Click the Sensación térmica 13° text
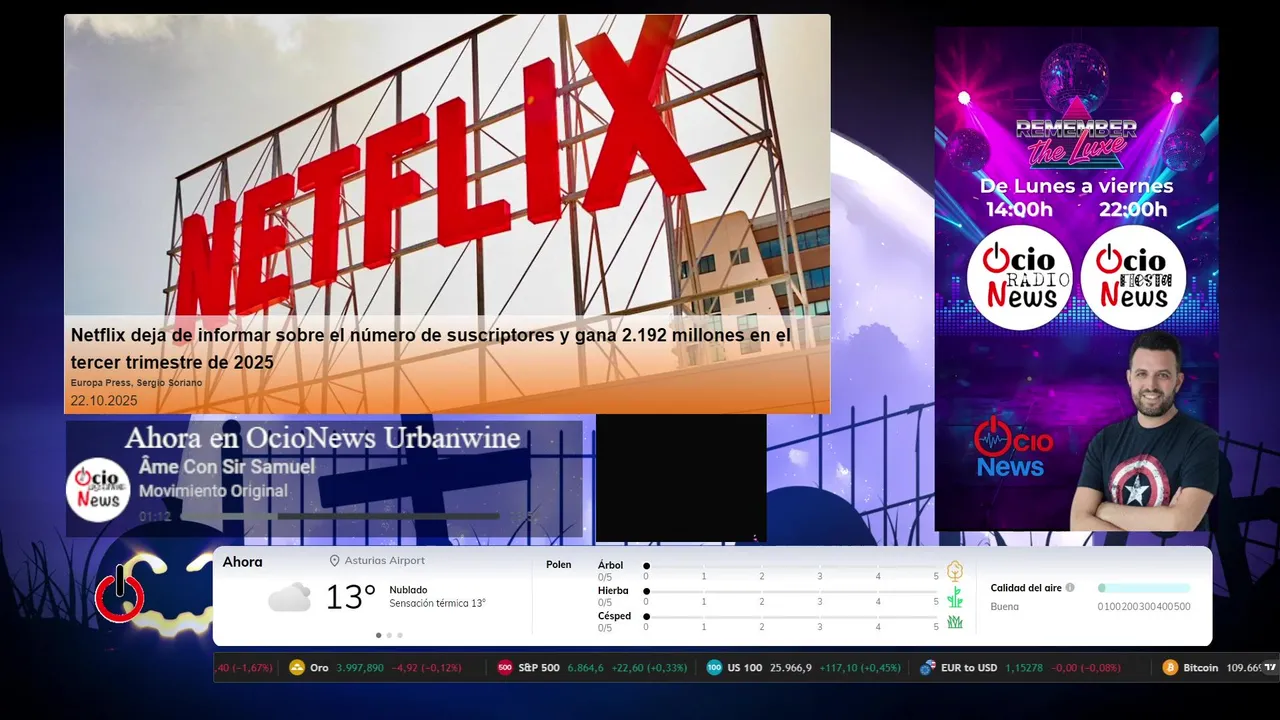 point(438,603)
